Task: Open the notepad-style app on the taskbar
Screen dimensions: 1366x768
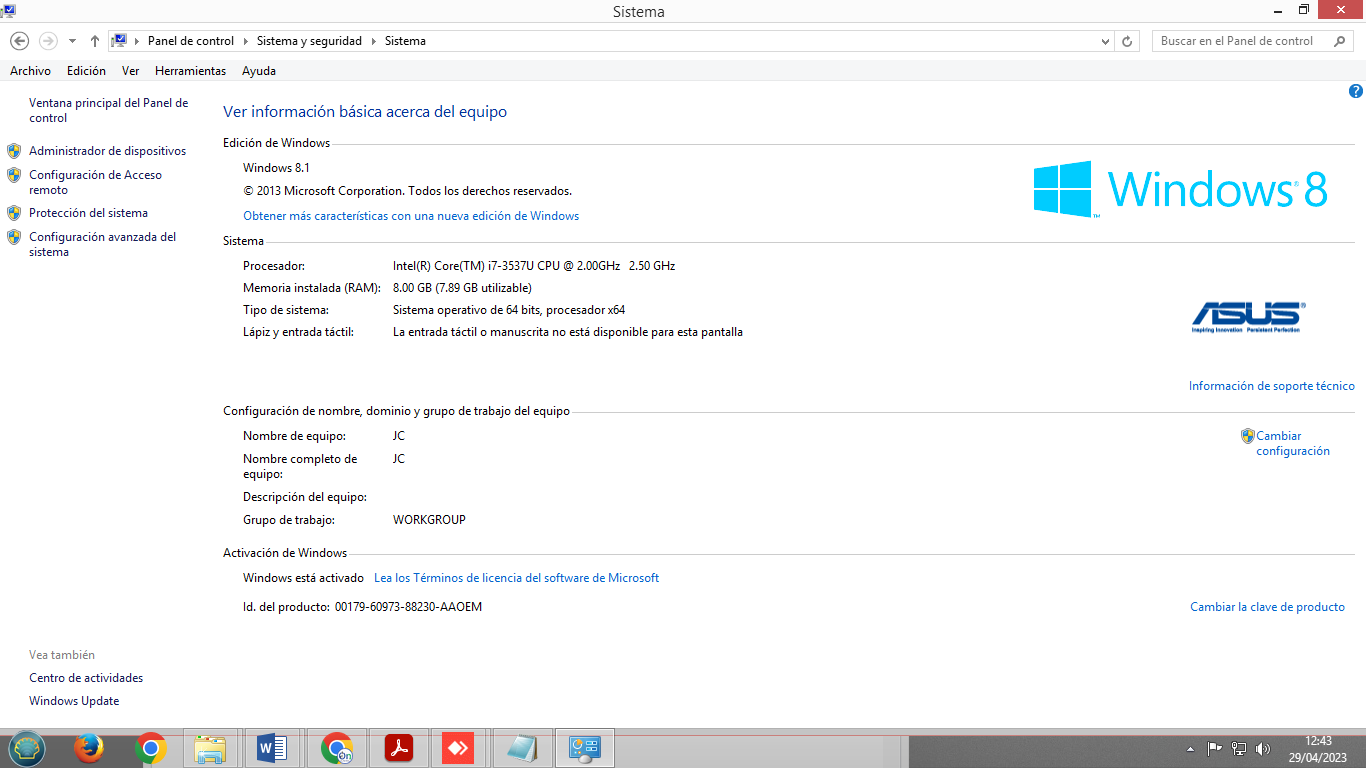Action: 522,748
